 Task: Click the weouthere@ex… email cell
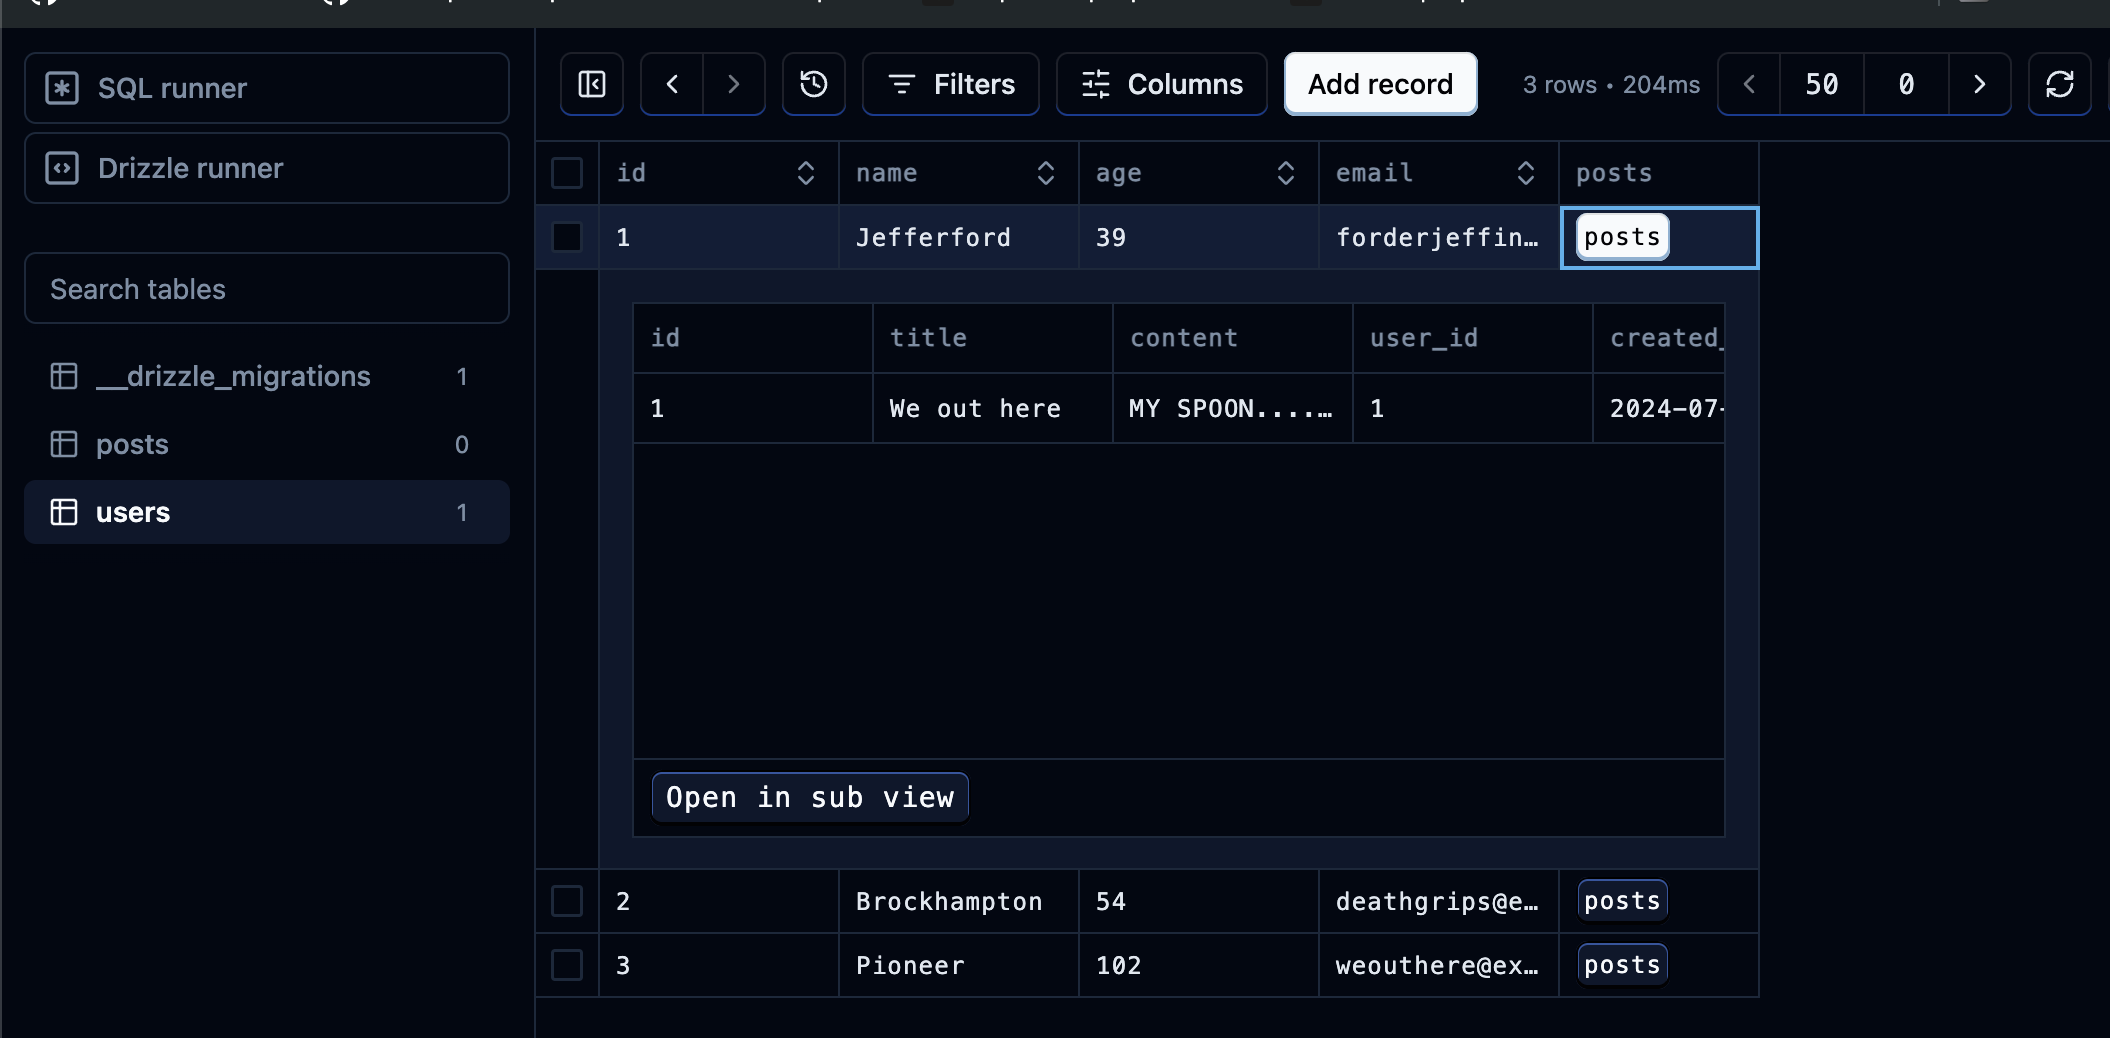1439,965
